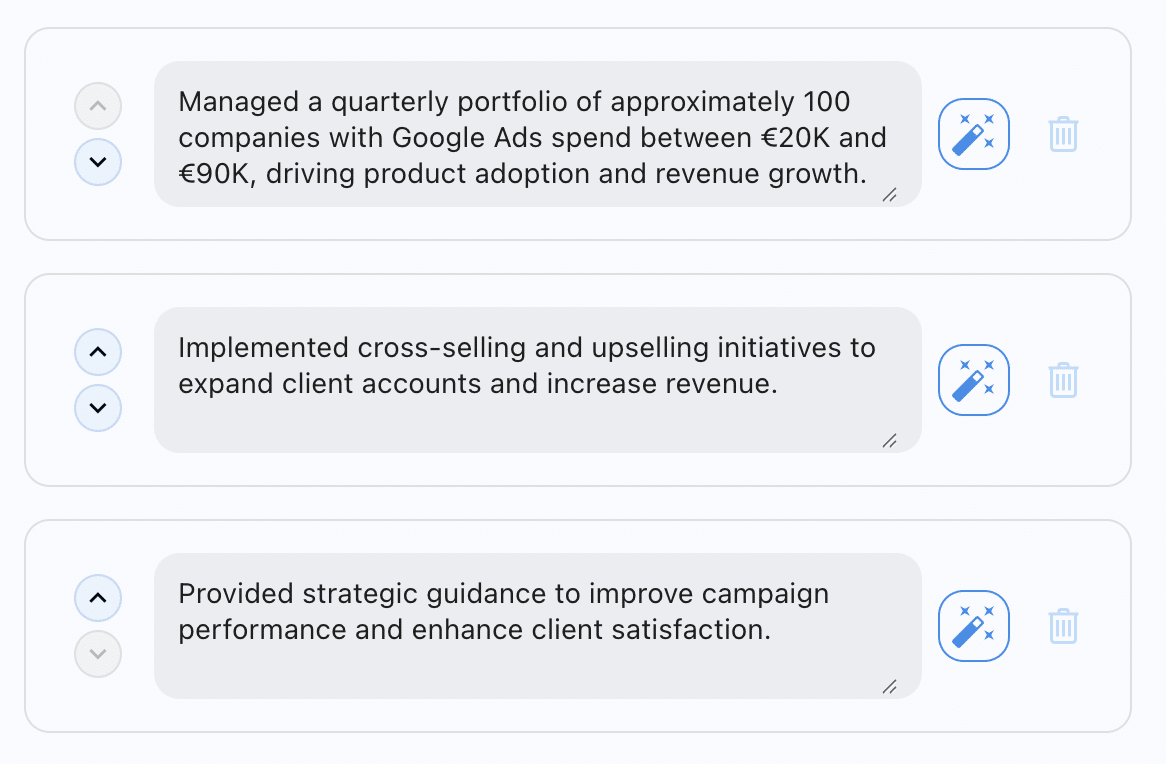Move the quarterly portfolio bullet down
Screen dimensions: 1166x764
click(98, 162)
